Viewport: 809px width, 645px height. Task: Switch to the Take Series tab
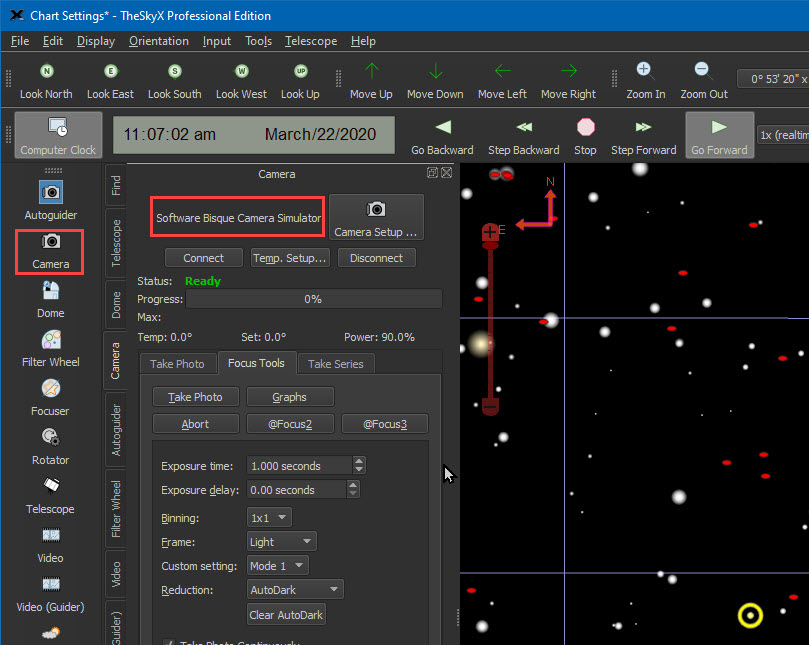(336, 364)
